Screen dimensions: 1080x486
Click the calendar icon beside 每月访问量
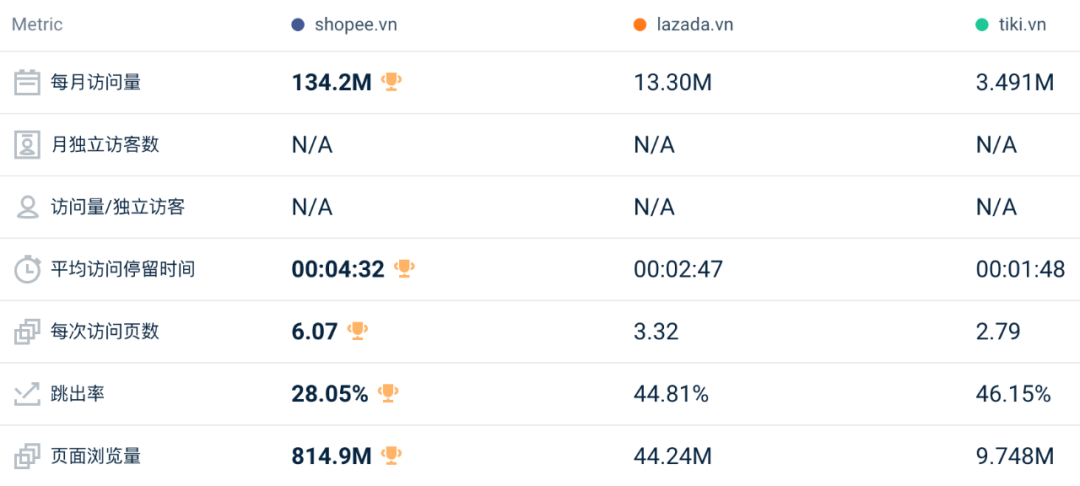coord(28,83)
